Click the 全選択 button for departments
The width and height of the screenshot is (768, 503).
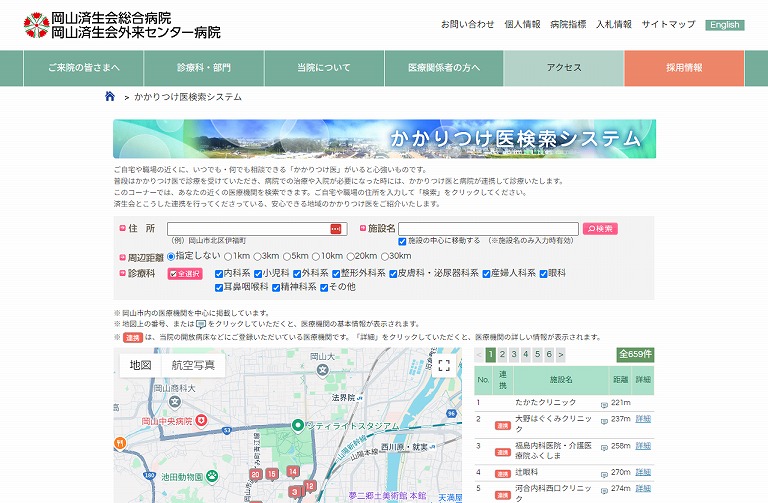(185, 273)
